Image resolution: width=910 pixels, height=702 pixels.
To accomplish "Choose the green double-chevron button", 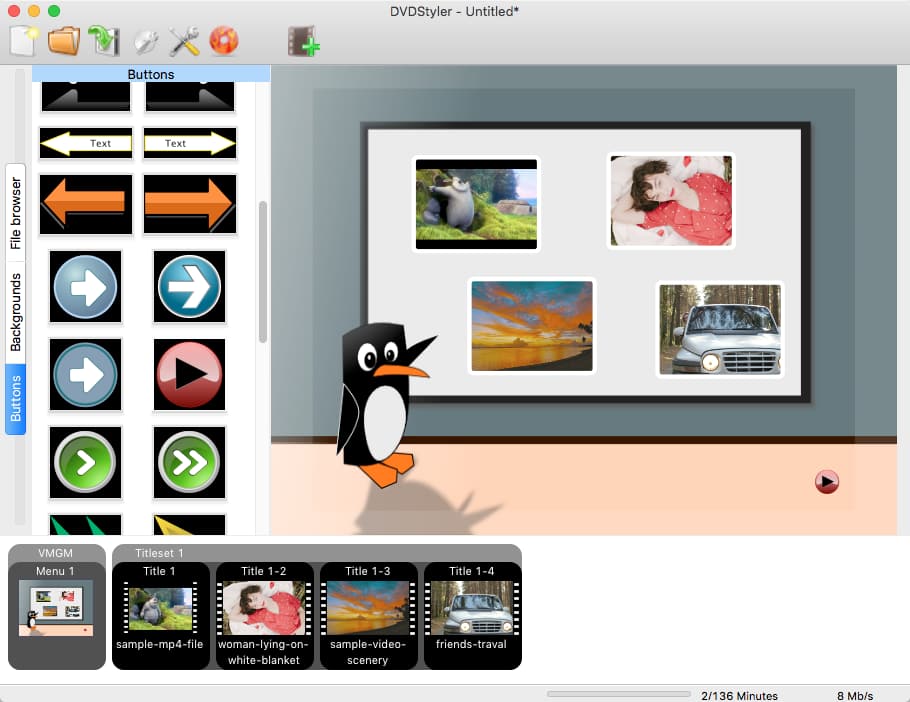I will point(189,462).
